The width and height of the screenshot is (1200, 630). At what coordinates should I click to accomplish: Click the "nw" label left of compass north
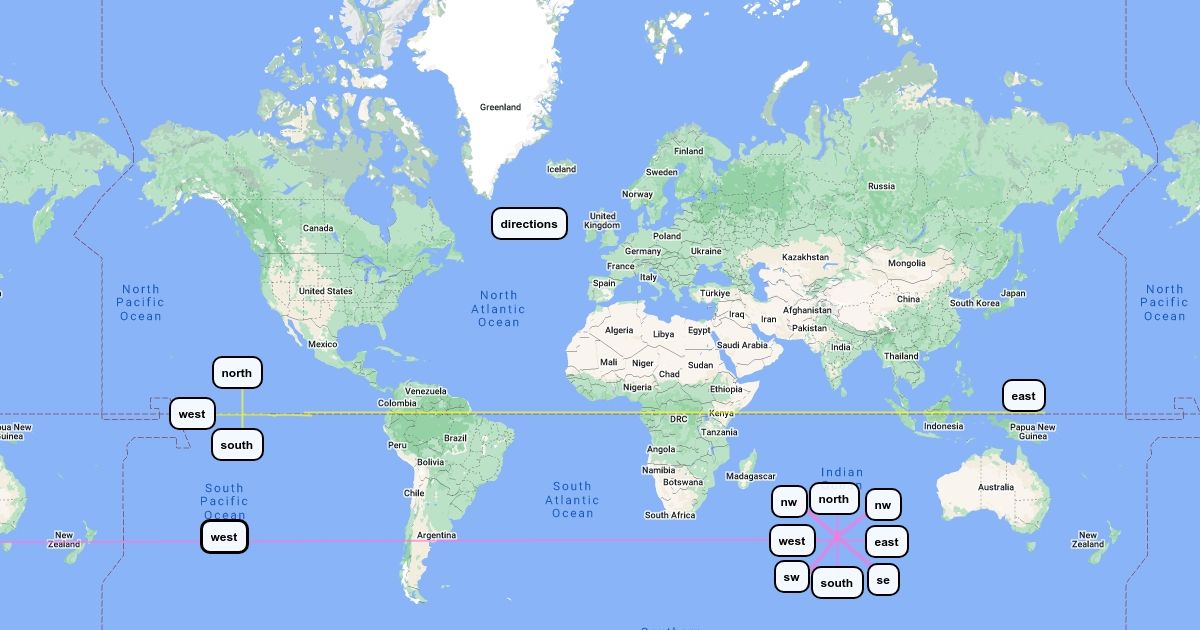click(789, 502)
